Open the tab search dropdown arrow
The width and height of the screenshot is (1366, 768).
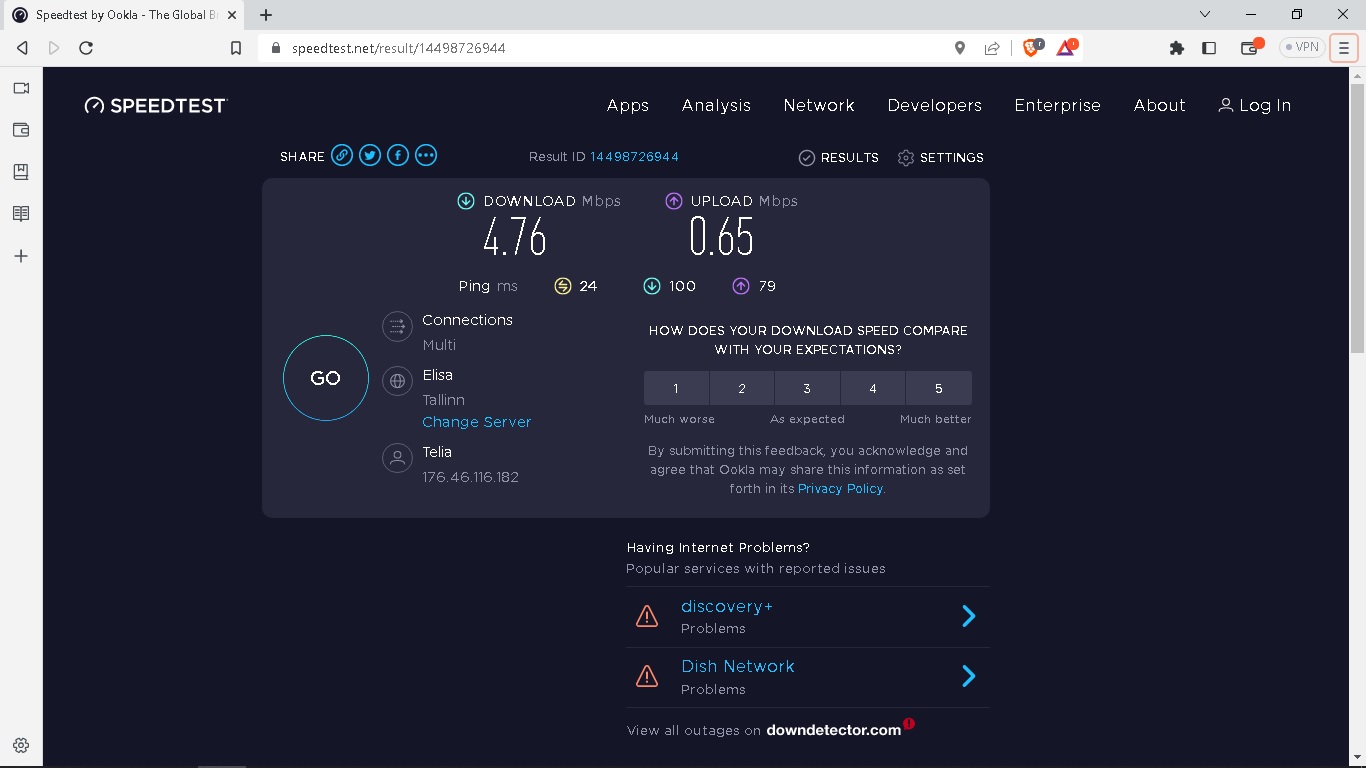(x=1205, y=14)
